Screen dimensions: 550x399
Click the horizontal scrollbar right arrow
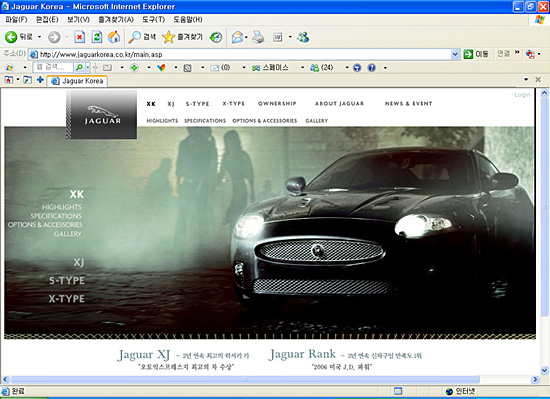coord(535,379)
